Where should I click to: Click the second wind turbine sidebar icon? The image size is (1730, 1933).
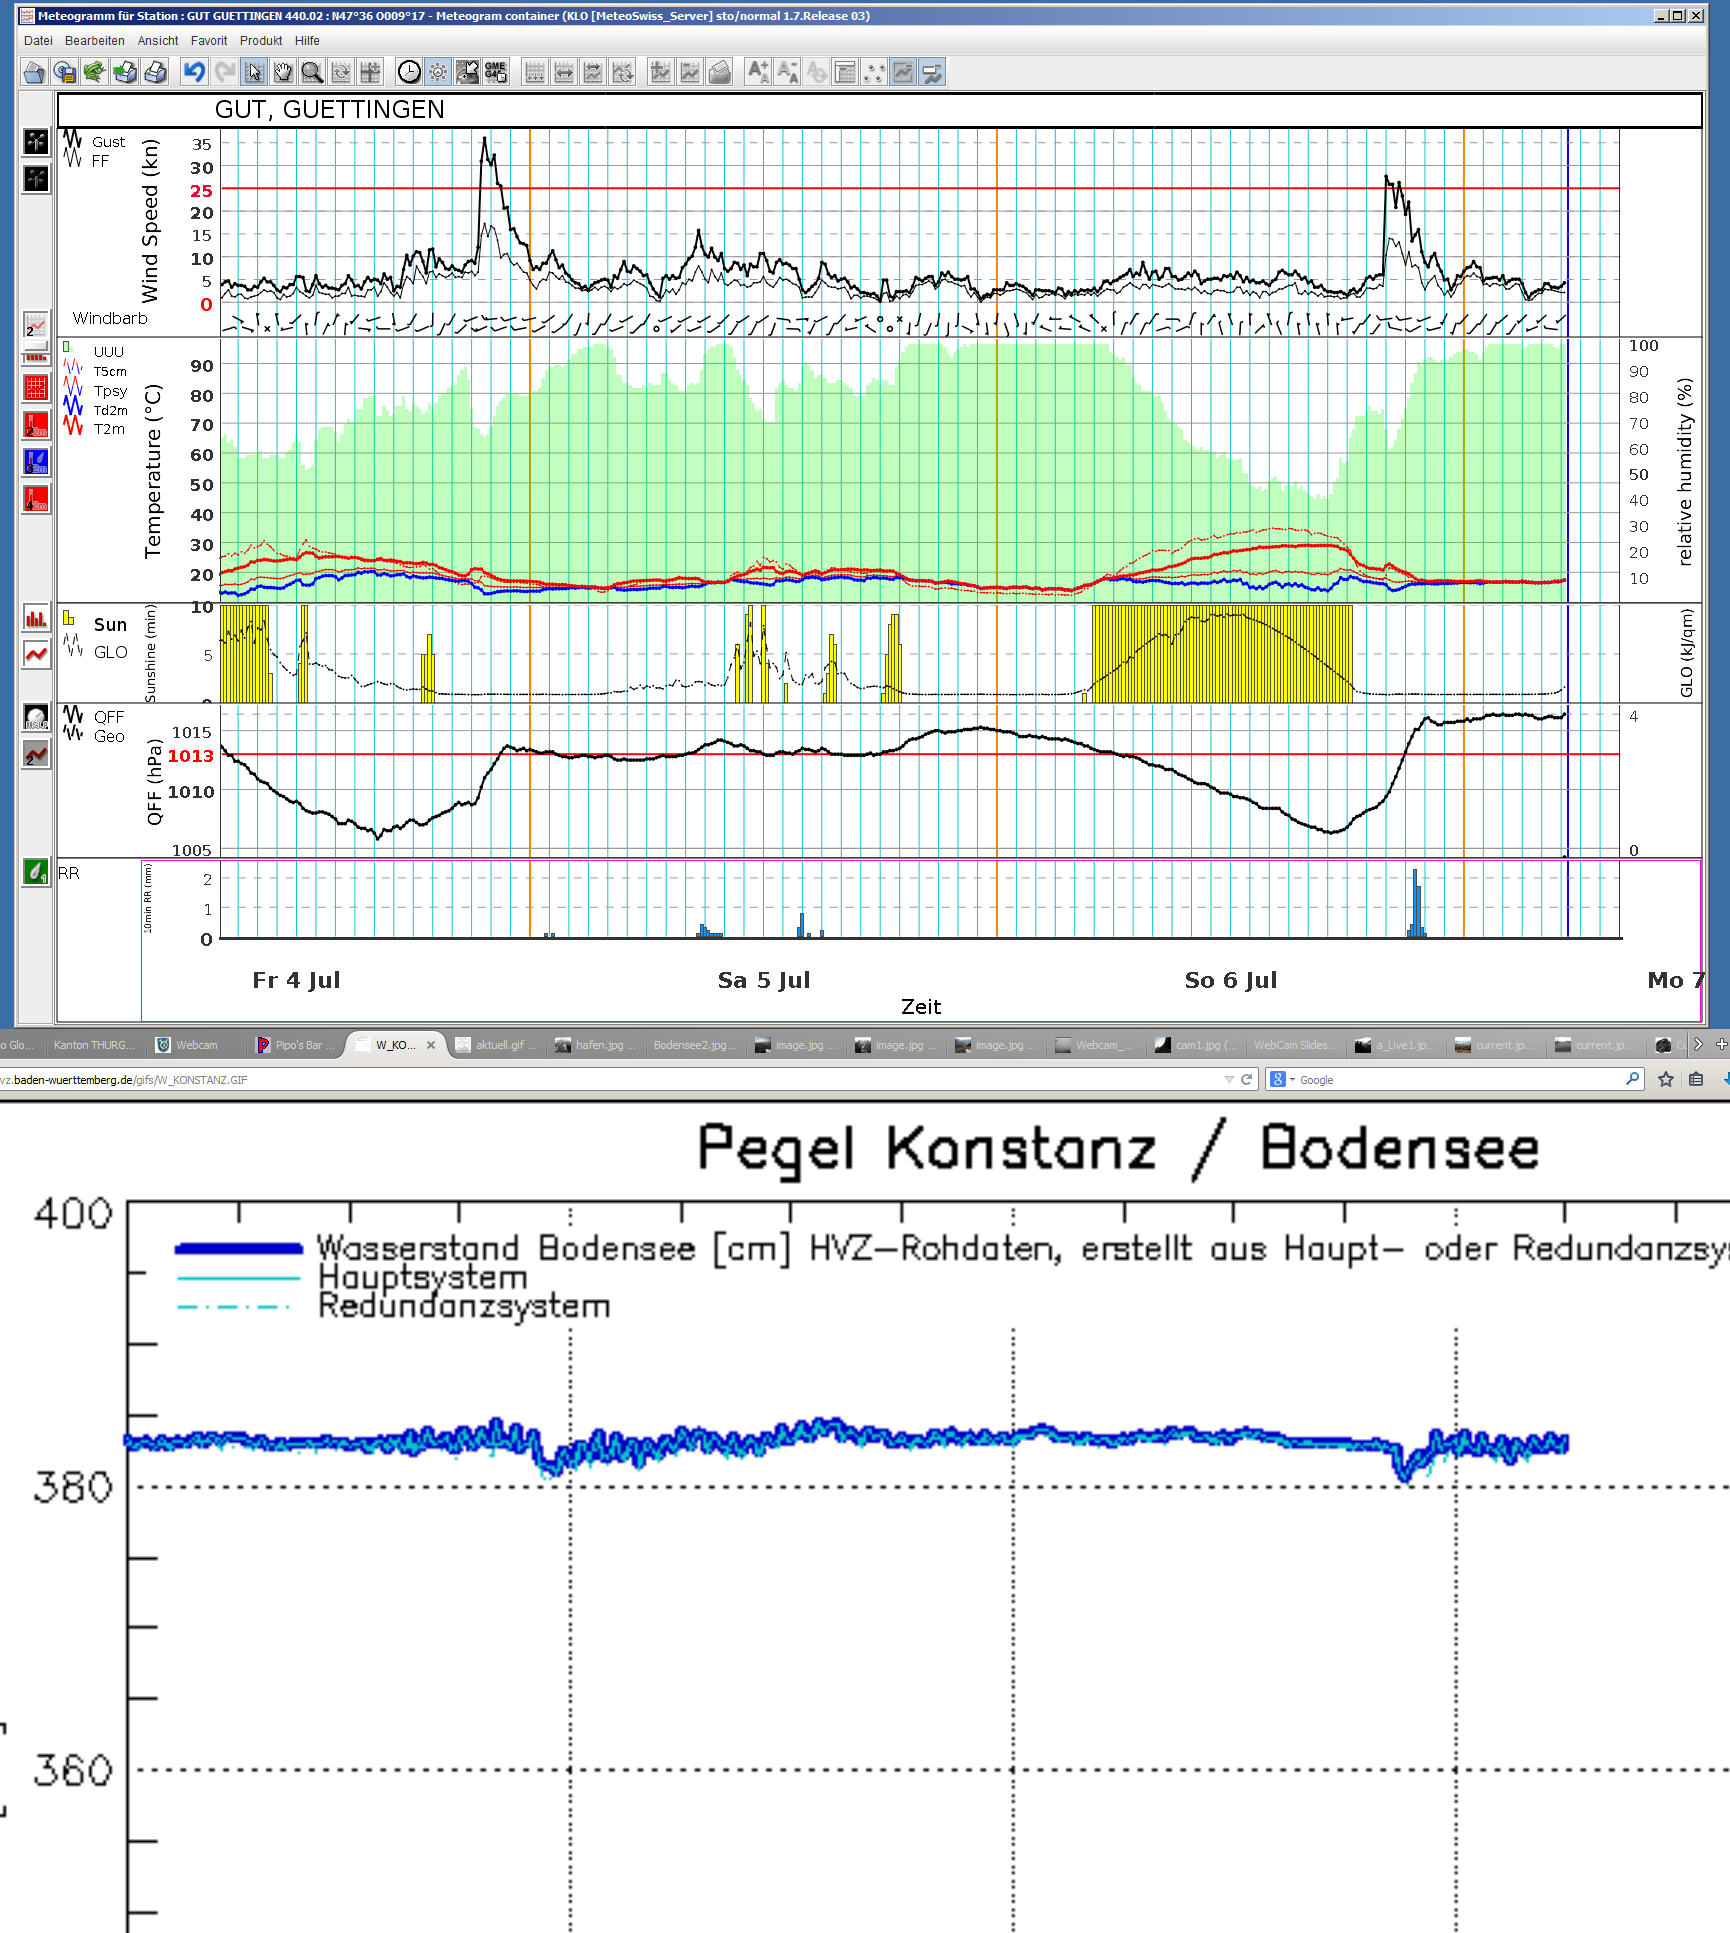(x=36, y=178)
